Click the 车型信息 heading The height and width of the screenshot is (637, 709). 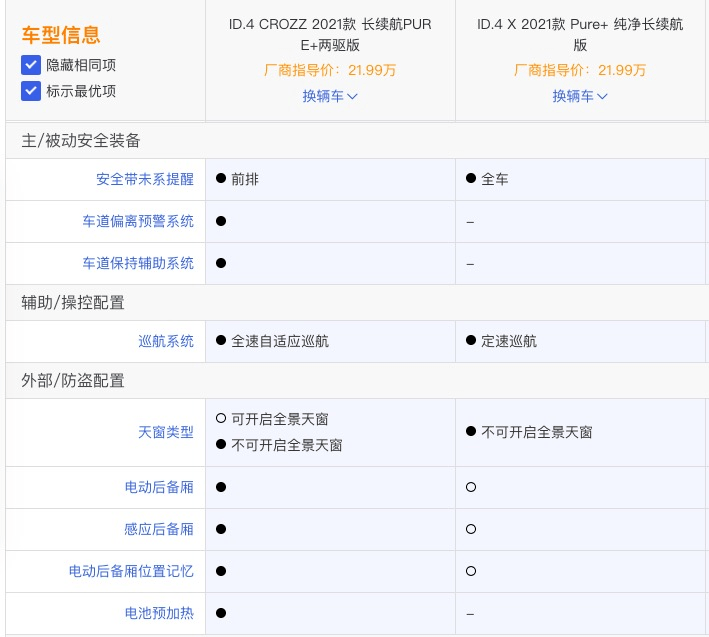tap(61, 35)
